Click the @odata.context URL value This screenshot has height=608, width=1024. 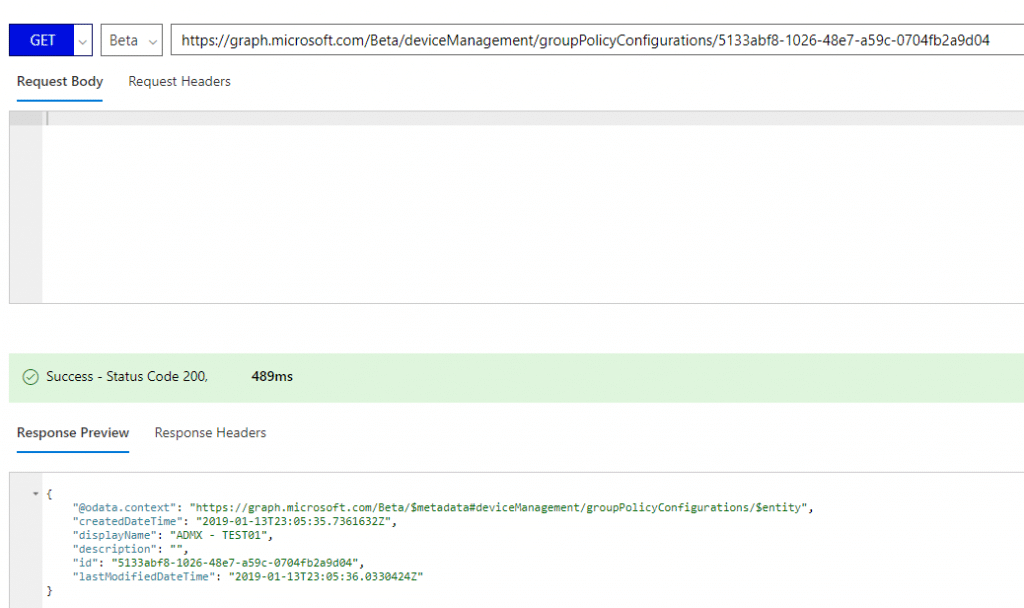499,507
